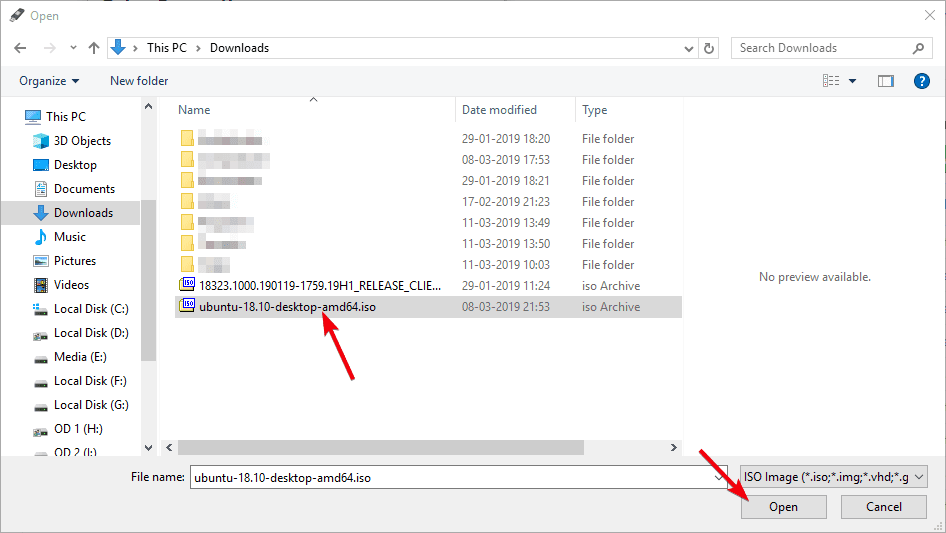This screenshot has width=946, height=533.
Task: Change the view layout icon
Action: coord(831,80)
